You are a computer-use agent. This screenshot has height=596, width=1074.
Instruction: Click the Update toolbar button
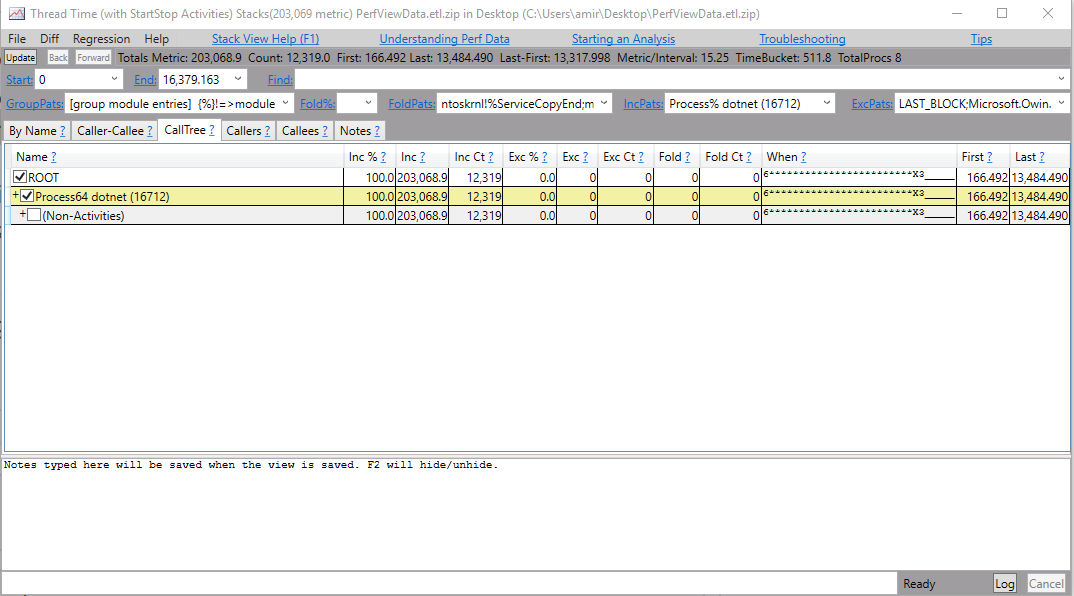click(x=20, y=57)
